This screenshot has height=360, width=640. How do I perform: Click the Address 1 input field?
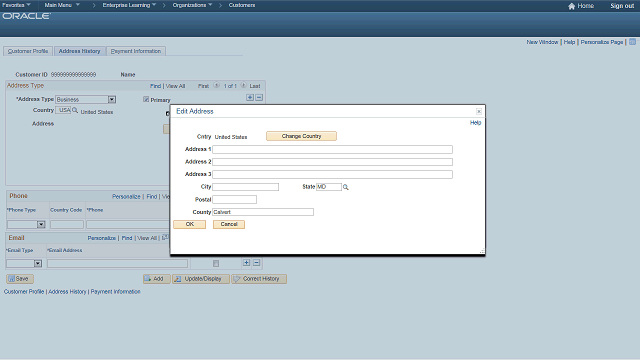332,149
